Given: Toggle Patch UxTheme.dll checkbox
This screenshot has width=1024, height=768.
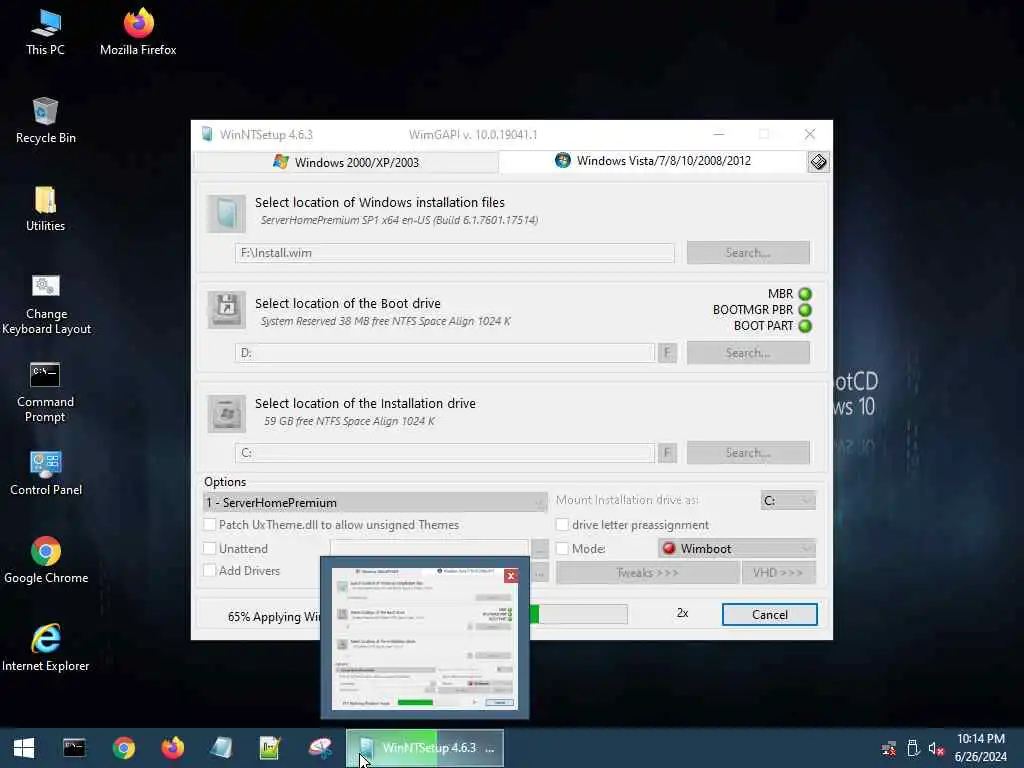Looking at the screenshot, I should coord(210,524).
